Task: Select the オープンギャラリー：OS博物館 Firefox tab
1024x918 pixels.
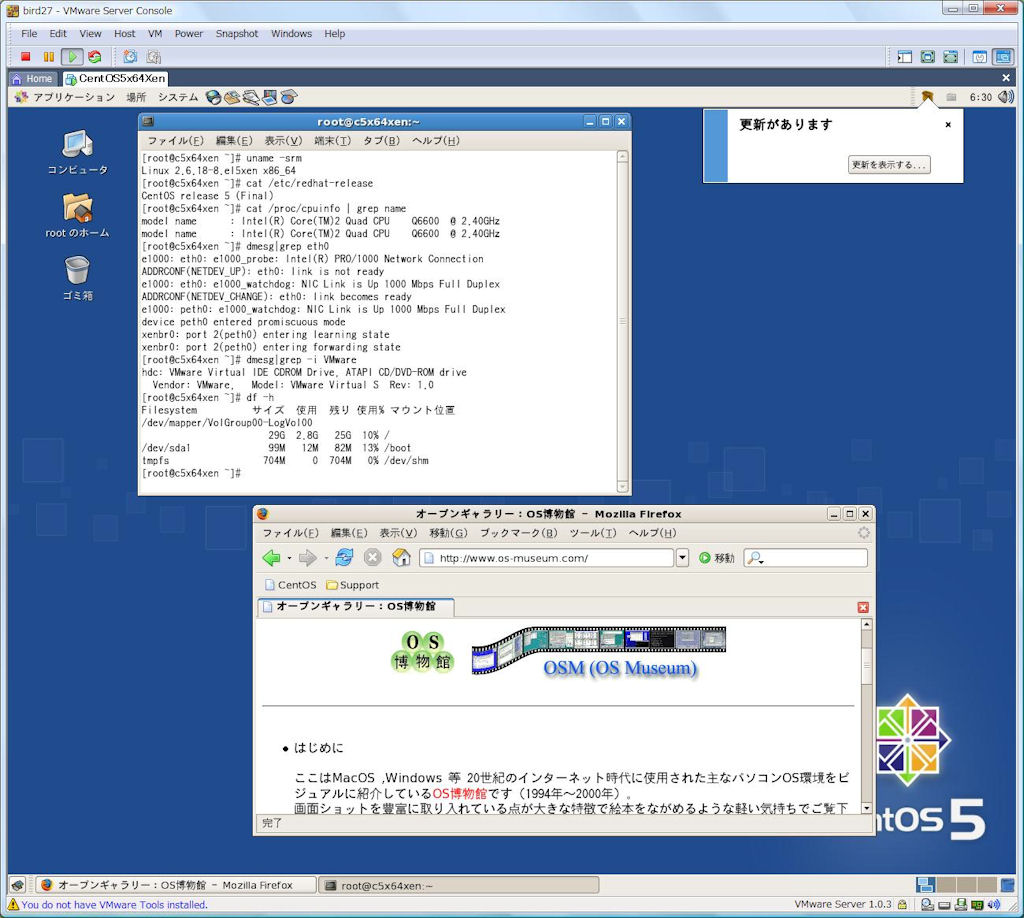Action: [356, 607]
